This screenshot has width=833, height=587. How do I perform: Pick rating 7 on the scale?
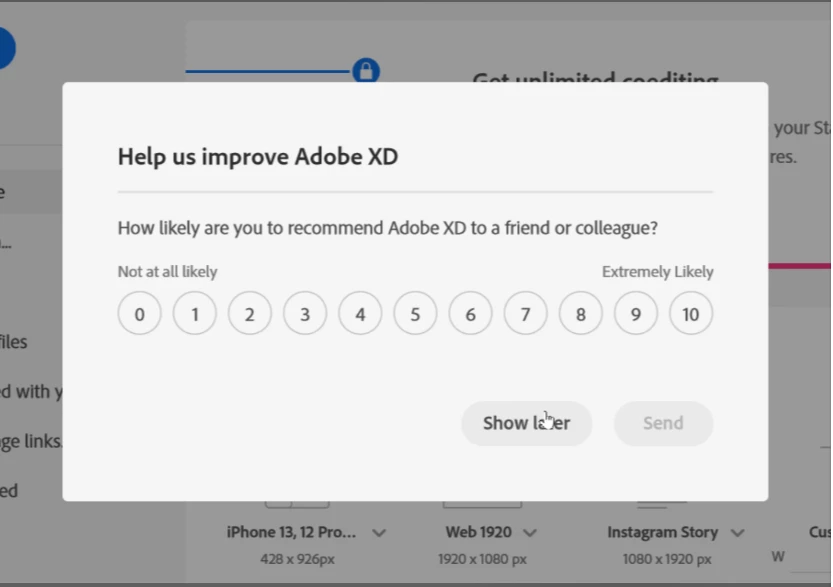[x=525, y=313]
